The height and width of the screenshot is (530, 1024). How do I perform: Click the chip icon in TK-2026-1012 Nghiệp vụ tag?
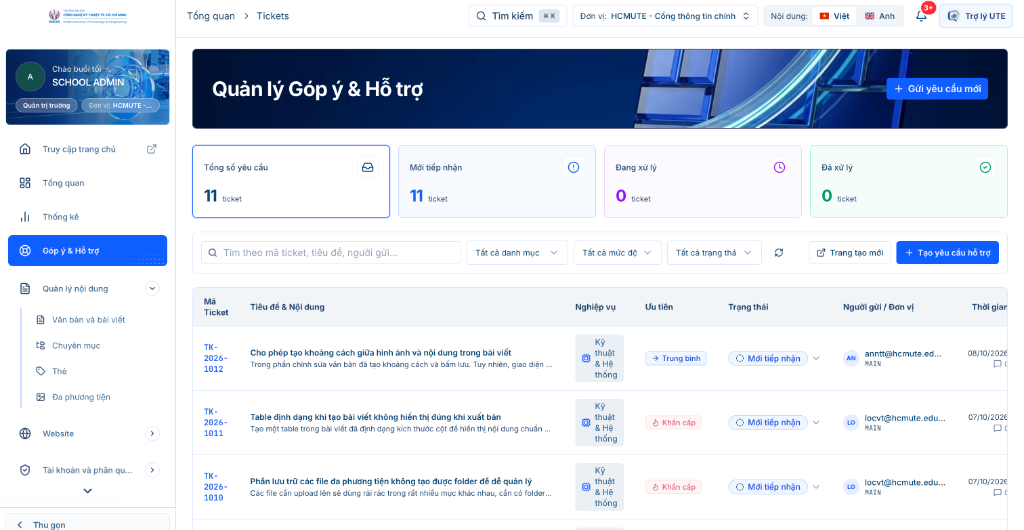[586, 358]
